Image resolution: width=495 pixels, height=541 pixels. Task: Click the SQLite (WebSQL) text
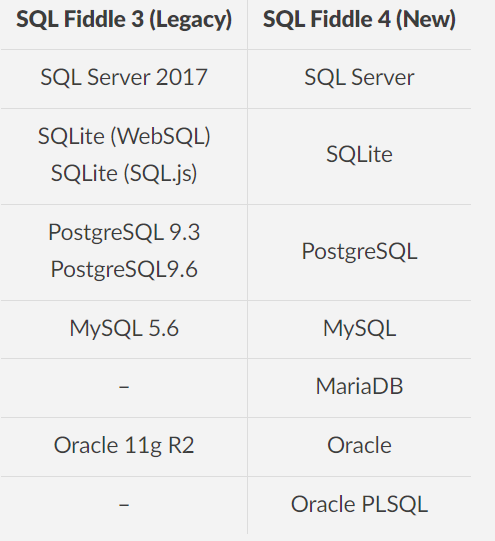124,137
